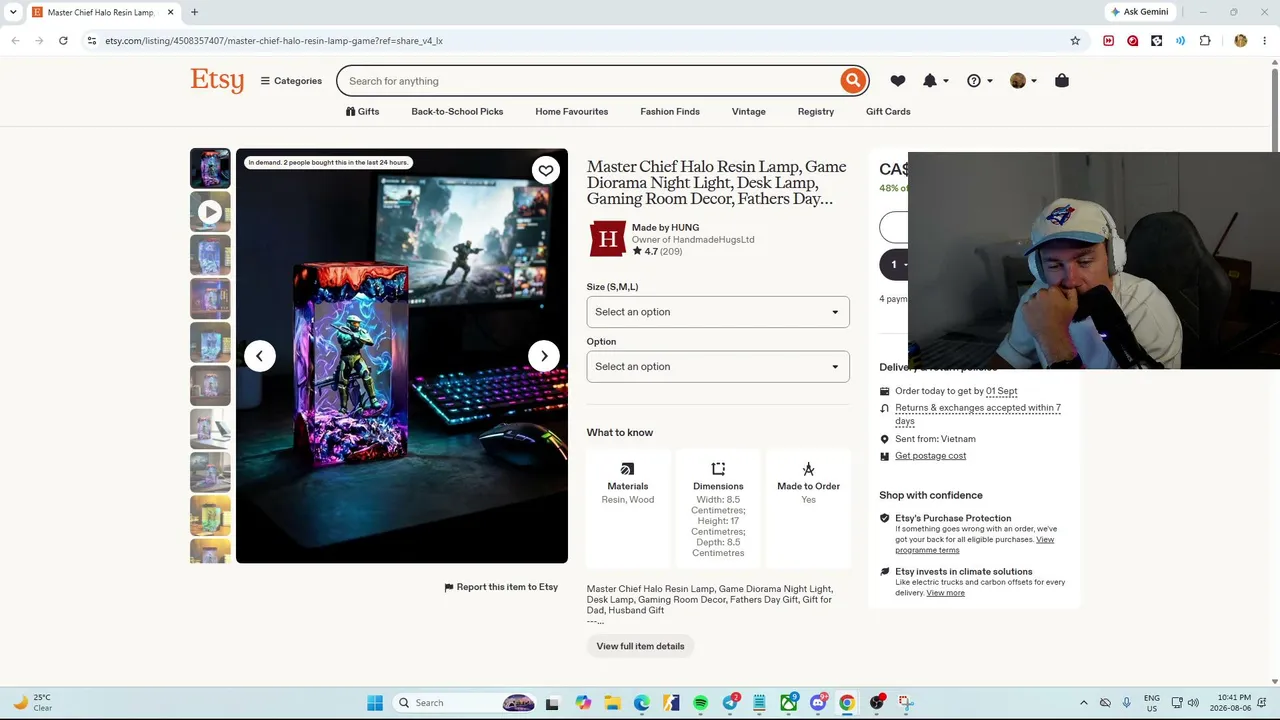Go to the Etsy home logo
Image resolution: width=1280 pixels, height=720 pixels.
tap(217, 80)
